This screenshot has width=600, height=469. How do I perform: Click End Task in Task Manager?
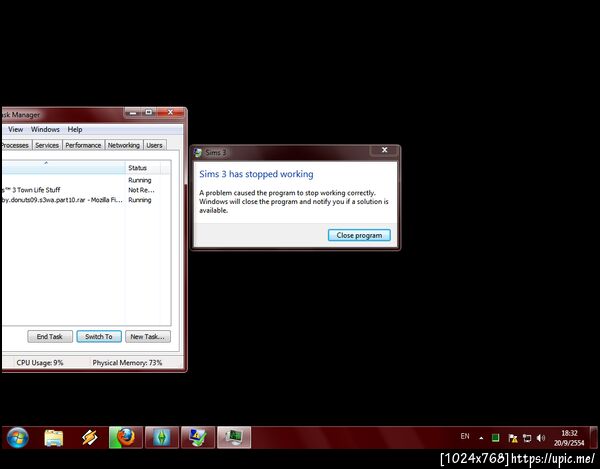tap(50, 337)
